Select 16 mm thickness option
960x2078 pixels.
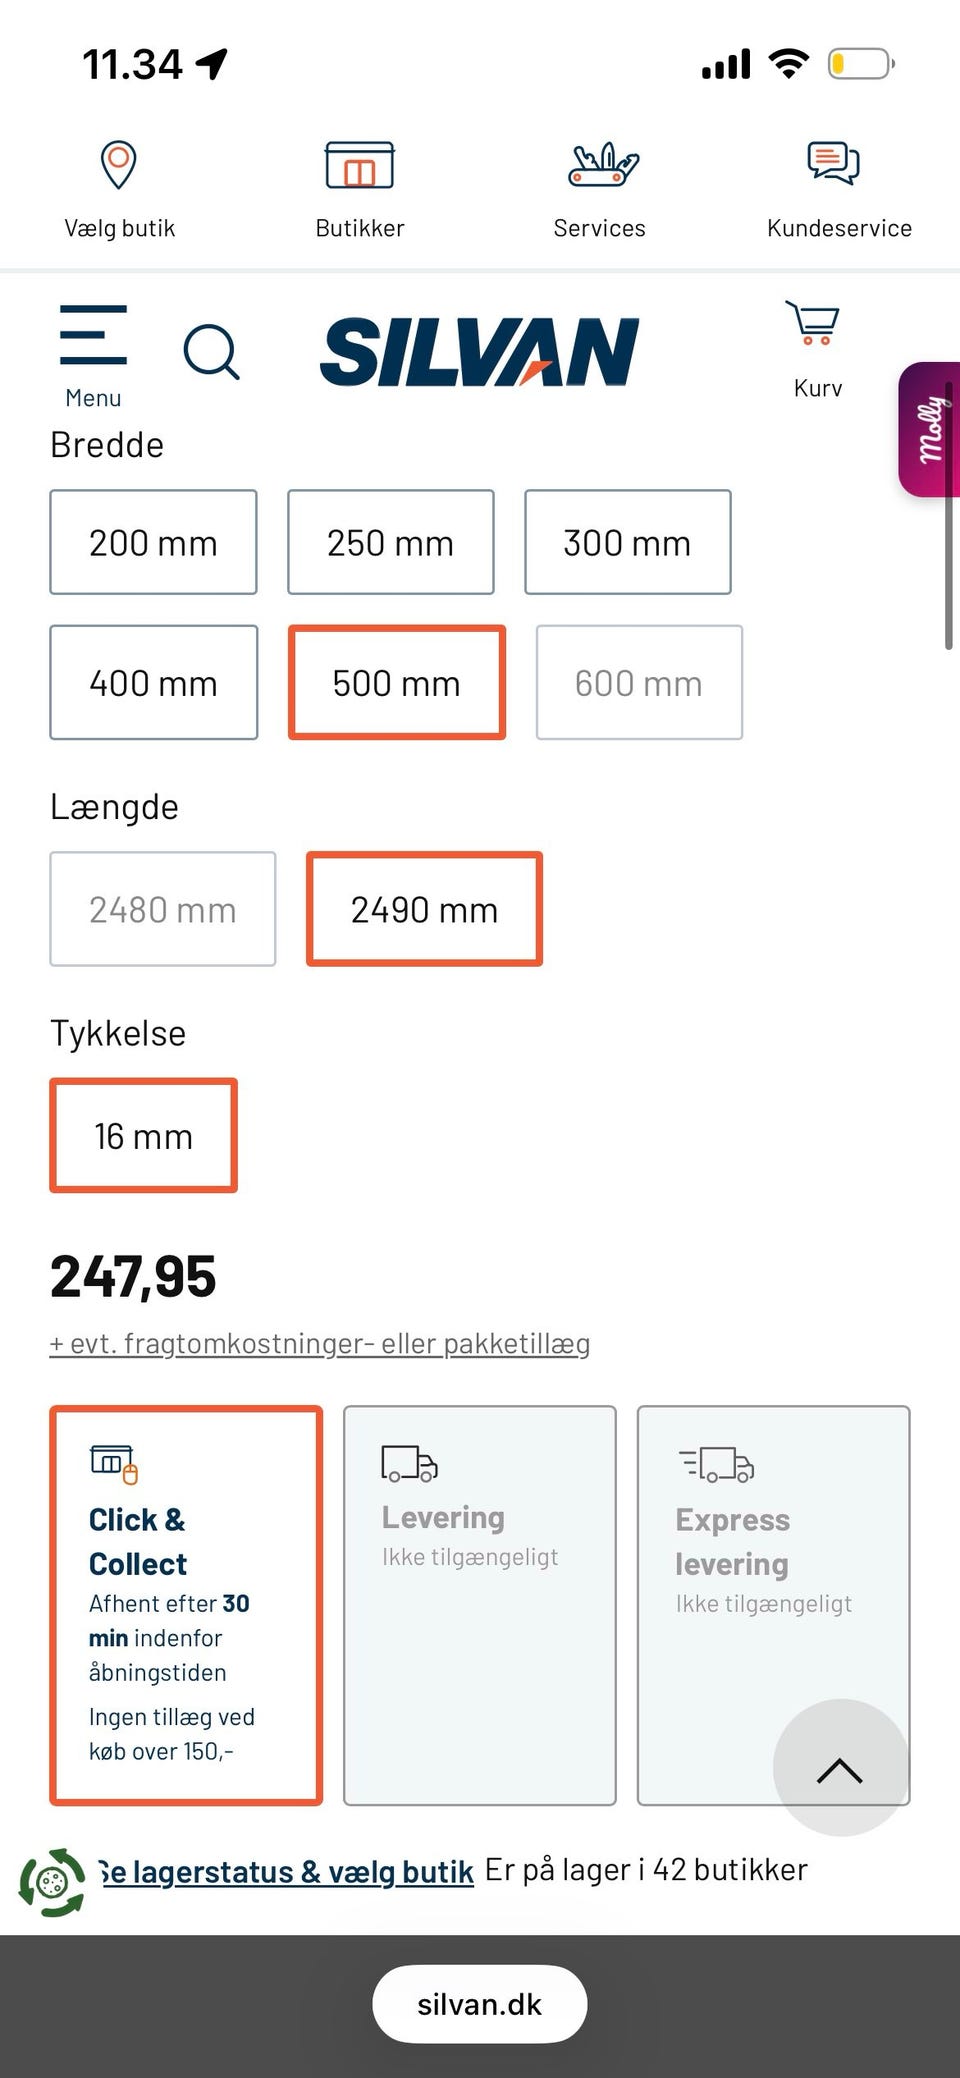(x=143, y=1136)
